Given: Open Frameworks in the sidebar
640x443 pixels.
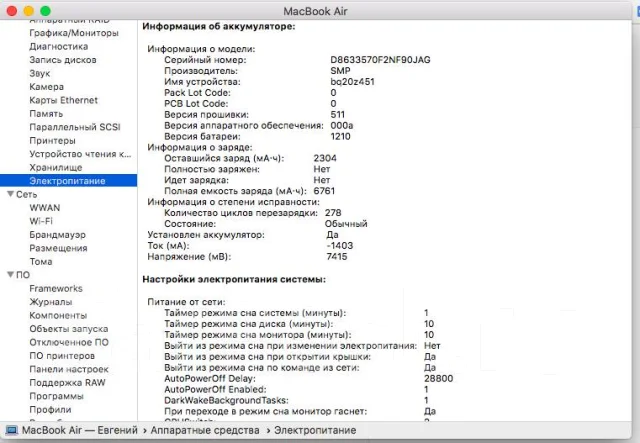Looking at the screenshot, I should 56,289.
